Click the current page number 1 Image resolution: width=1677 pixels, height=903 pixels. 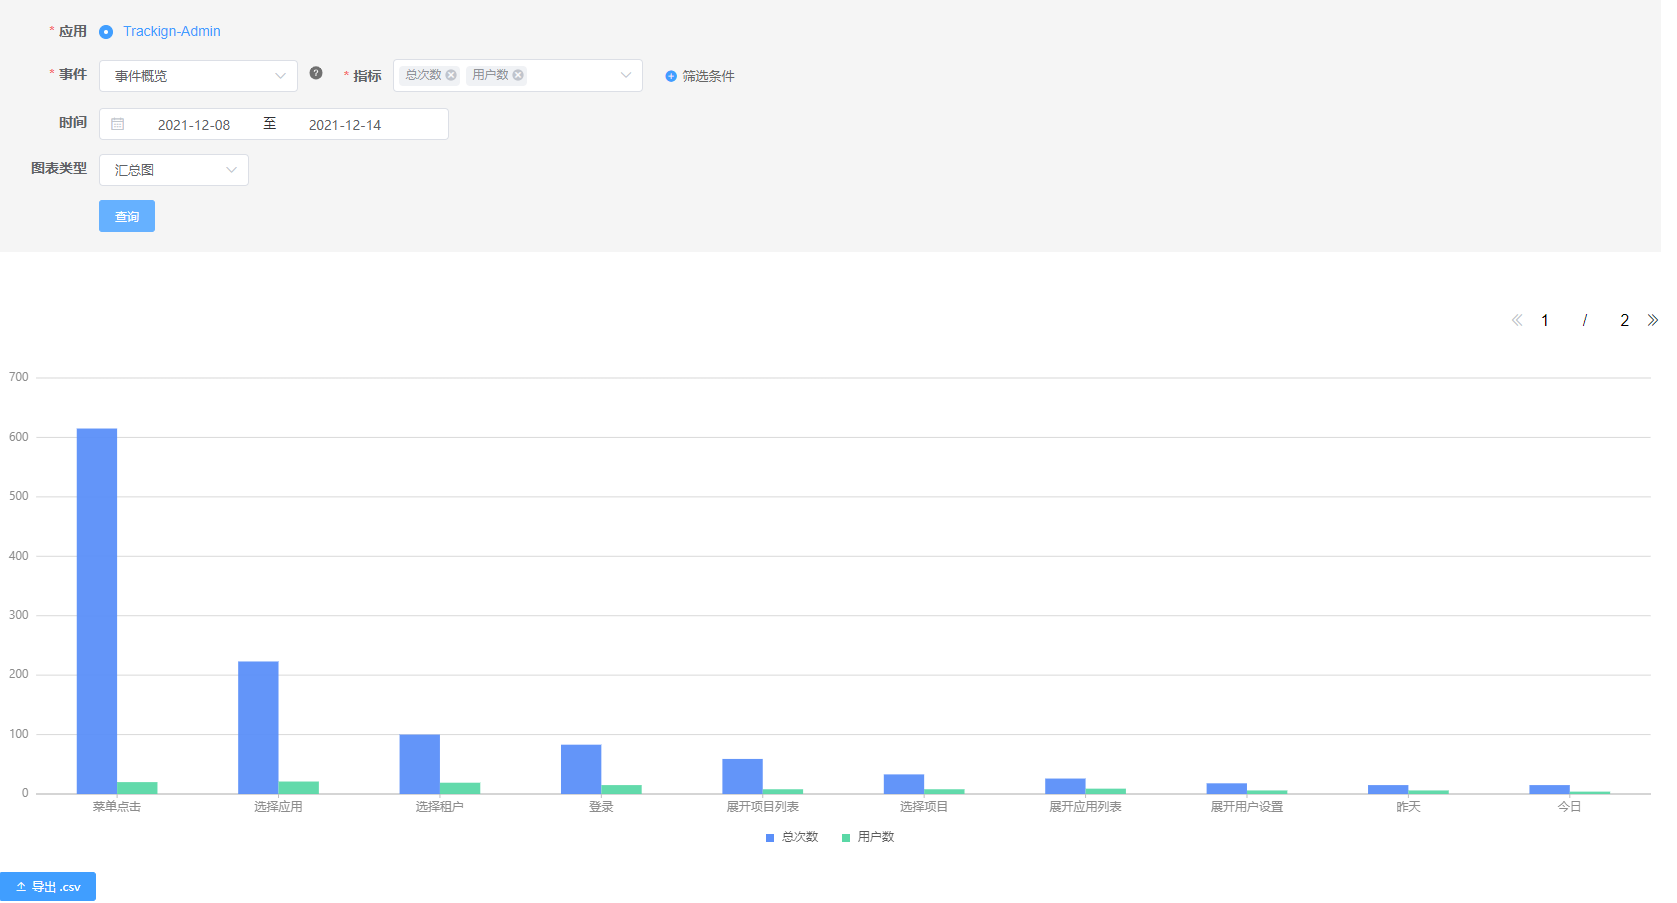[x=1545, y=321]
